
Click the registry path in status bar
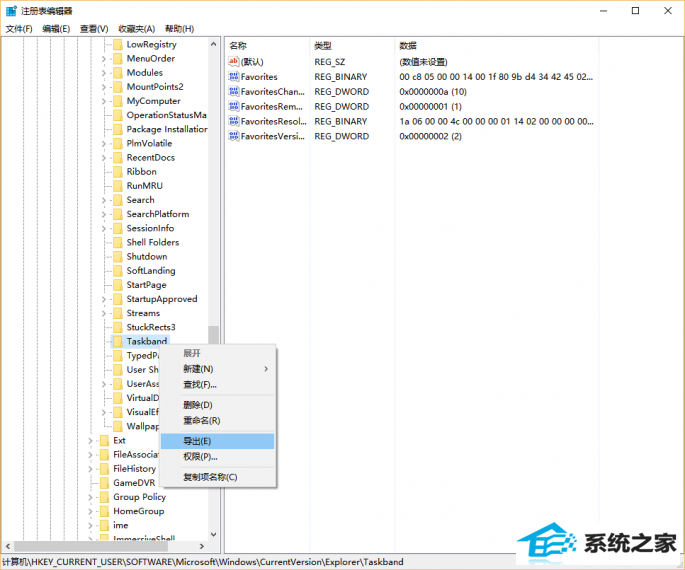pyautogui.click(x=202, y=562)
